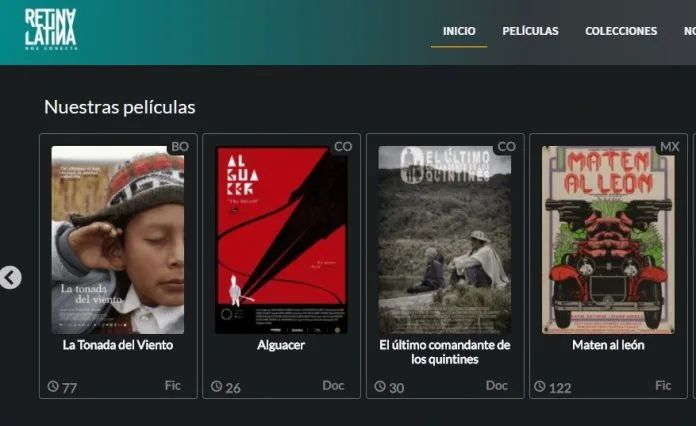Open the Inicio tab
696x426 pixels.
(x=459, y=31)
